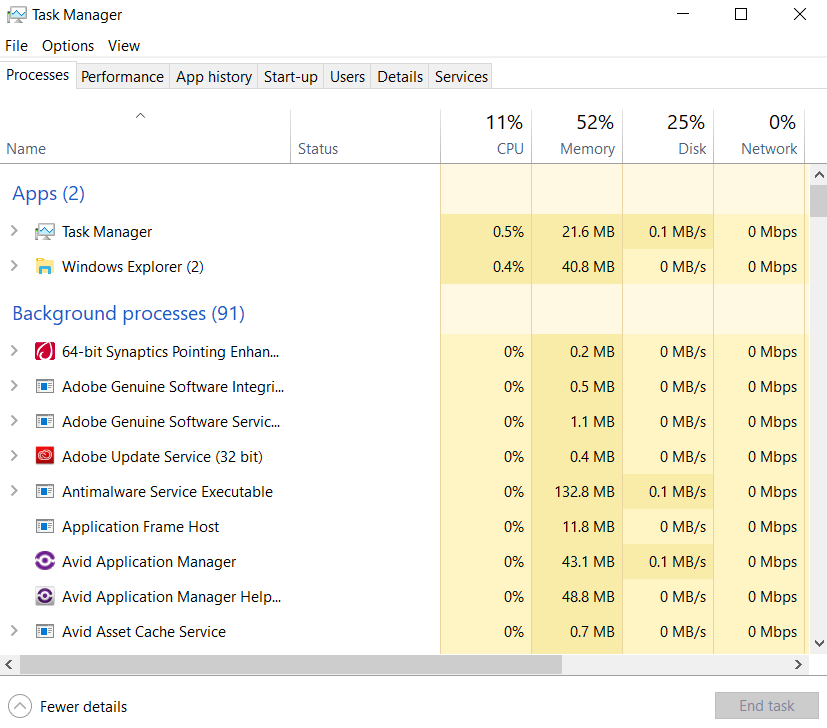Click the 48.8 MB memory value
The image size is (827, 728).
tap(588, 597)
